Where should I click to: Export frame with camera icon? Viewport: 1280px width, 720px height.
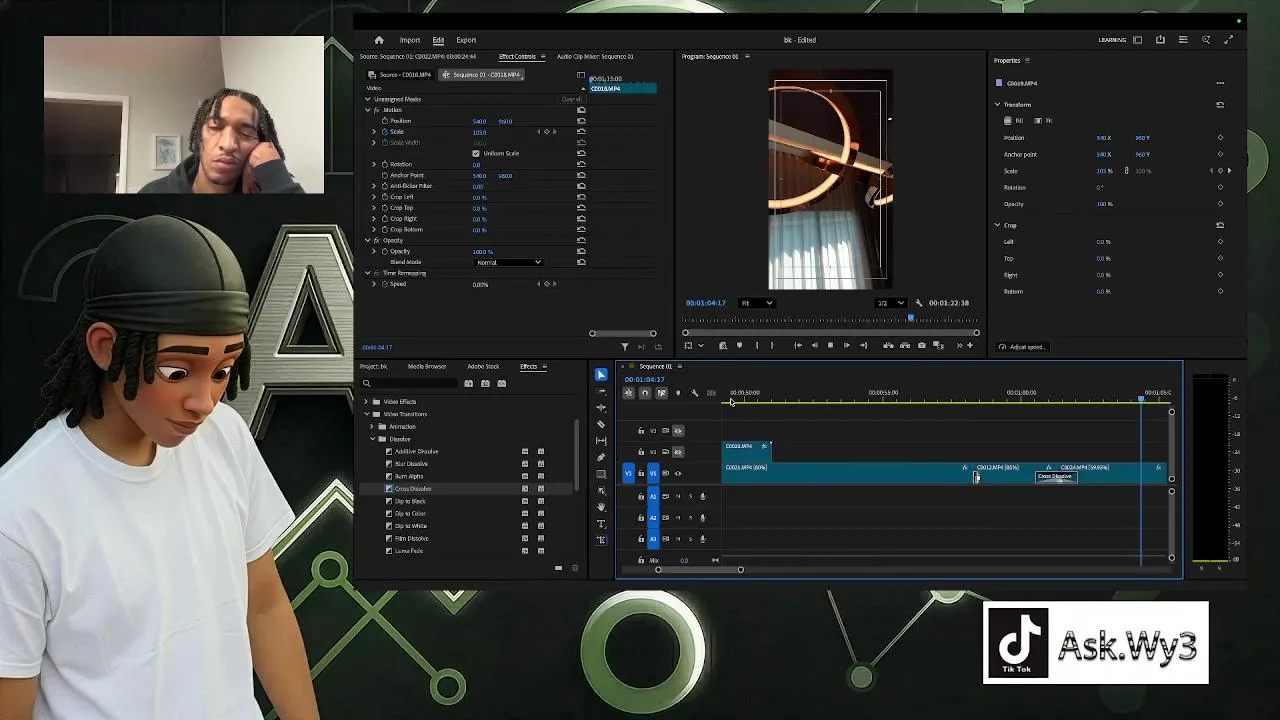pyautogui.click(x=922, y=345)
